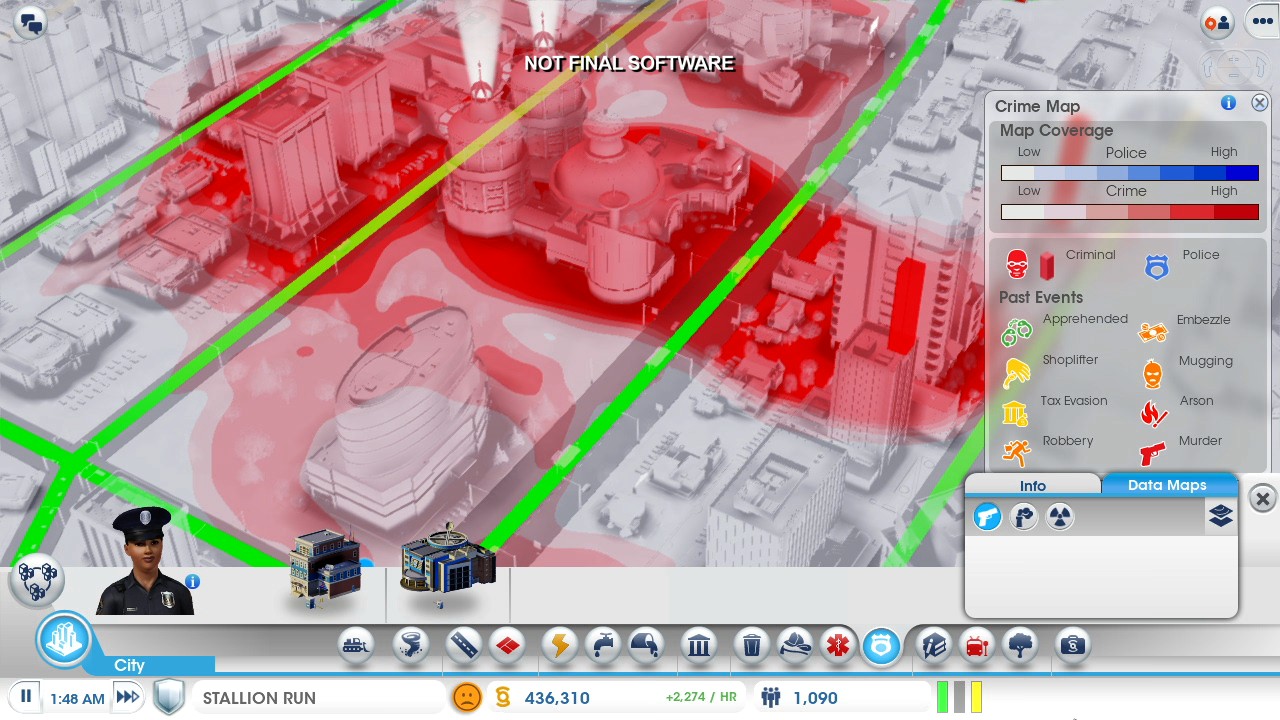Select the Police service toolbar icon
The width and height of the screenshot is (1280, 720).
click(x=881, y=645)
